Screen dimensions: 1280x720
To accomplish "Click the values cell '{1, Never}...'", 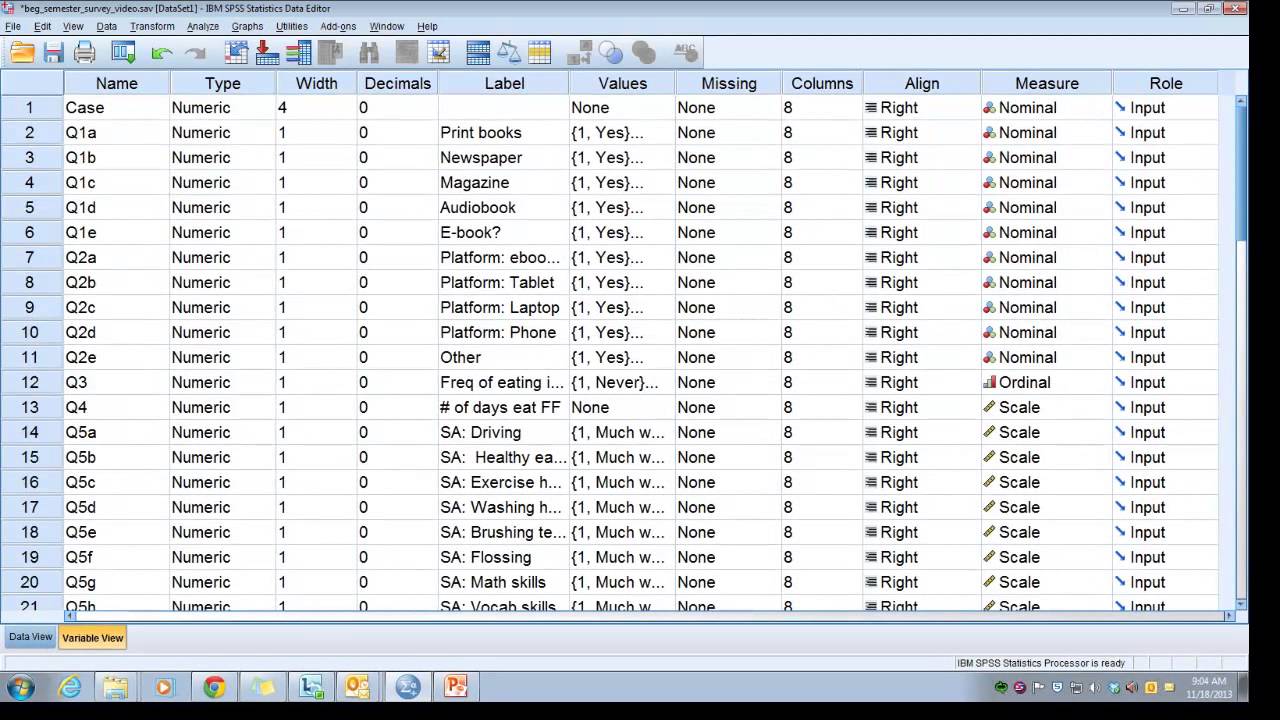I will tap(622, 382).
